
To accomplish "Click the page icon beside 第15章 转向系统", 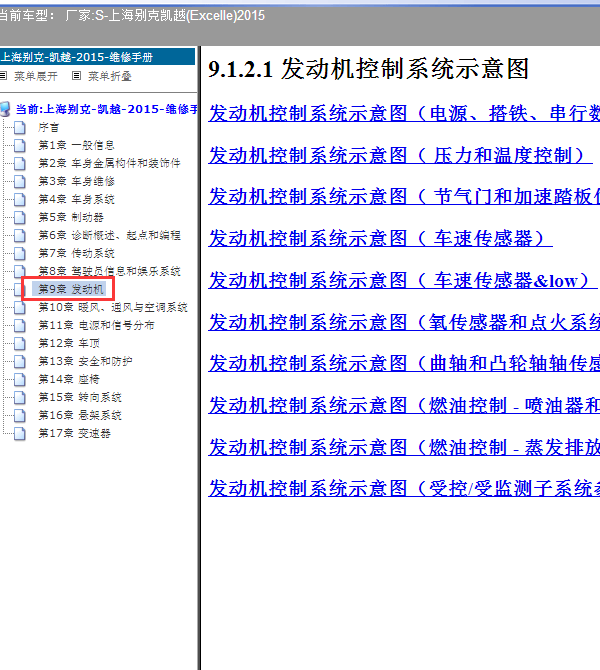I will (x=19, y=397).
